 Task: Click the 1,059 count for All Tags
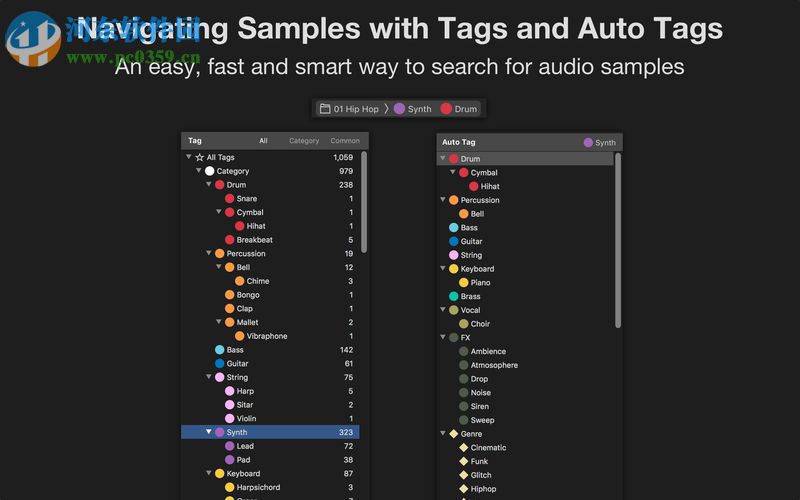343,158
